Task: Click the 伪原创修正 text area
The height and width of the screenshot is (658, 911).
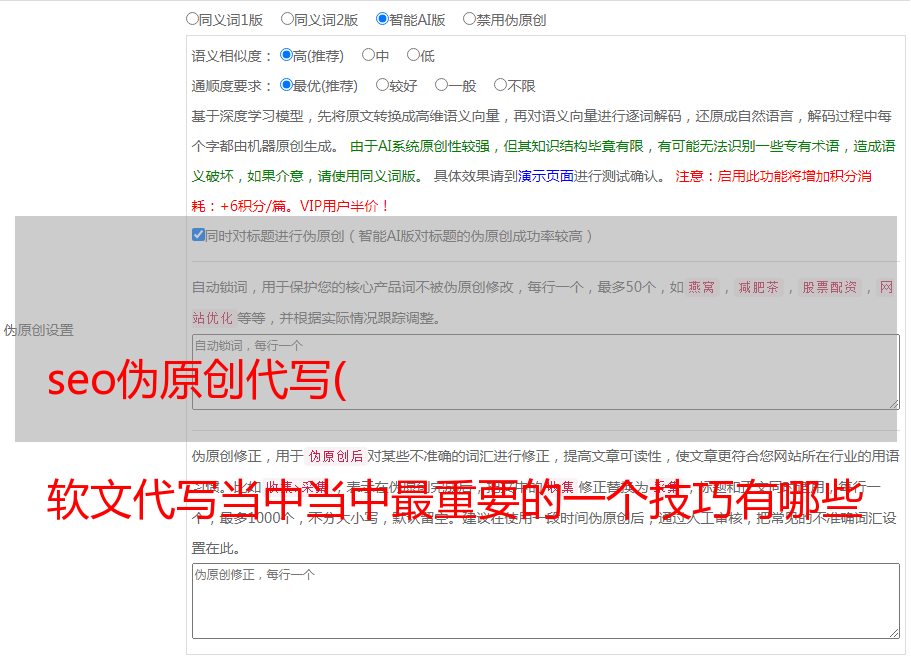Action: tap(546, 601)
